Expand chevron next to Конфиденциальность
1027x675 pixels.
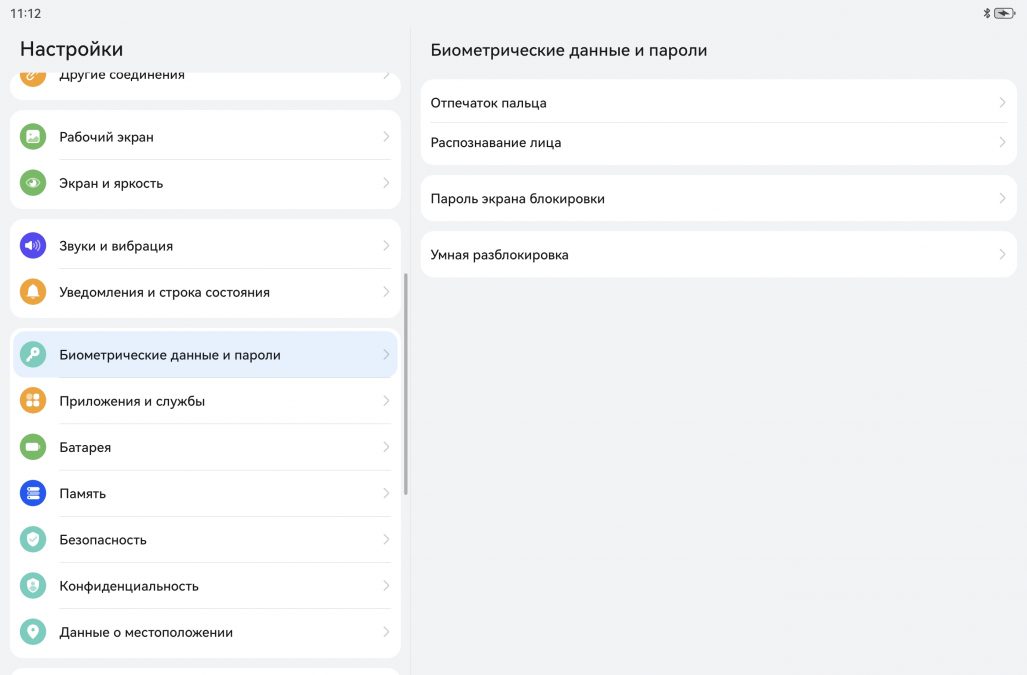386,586
